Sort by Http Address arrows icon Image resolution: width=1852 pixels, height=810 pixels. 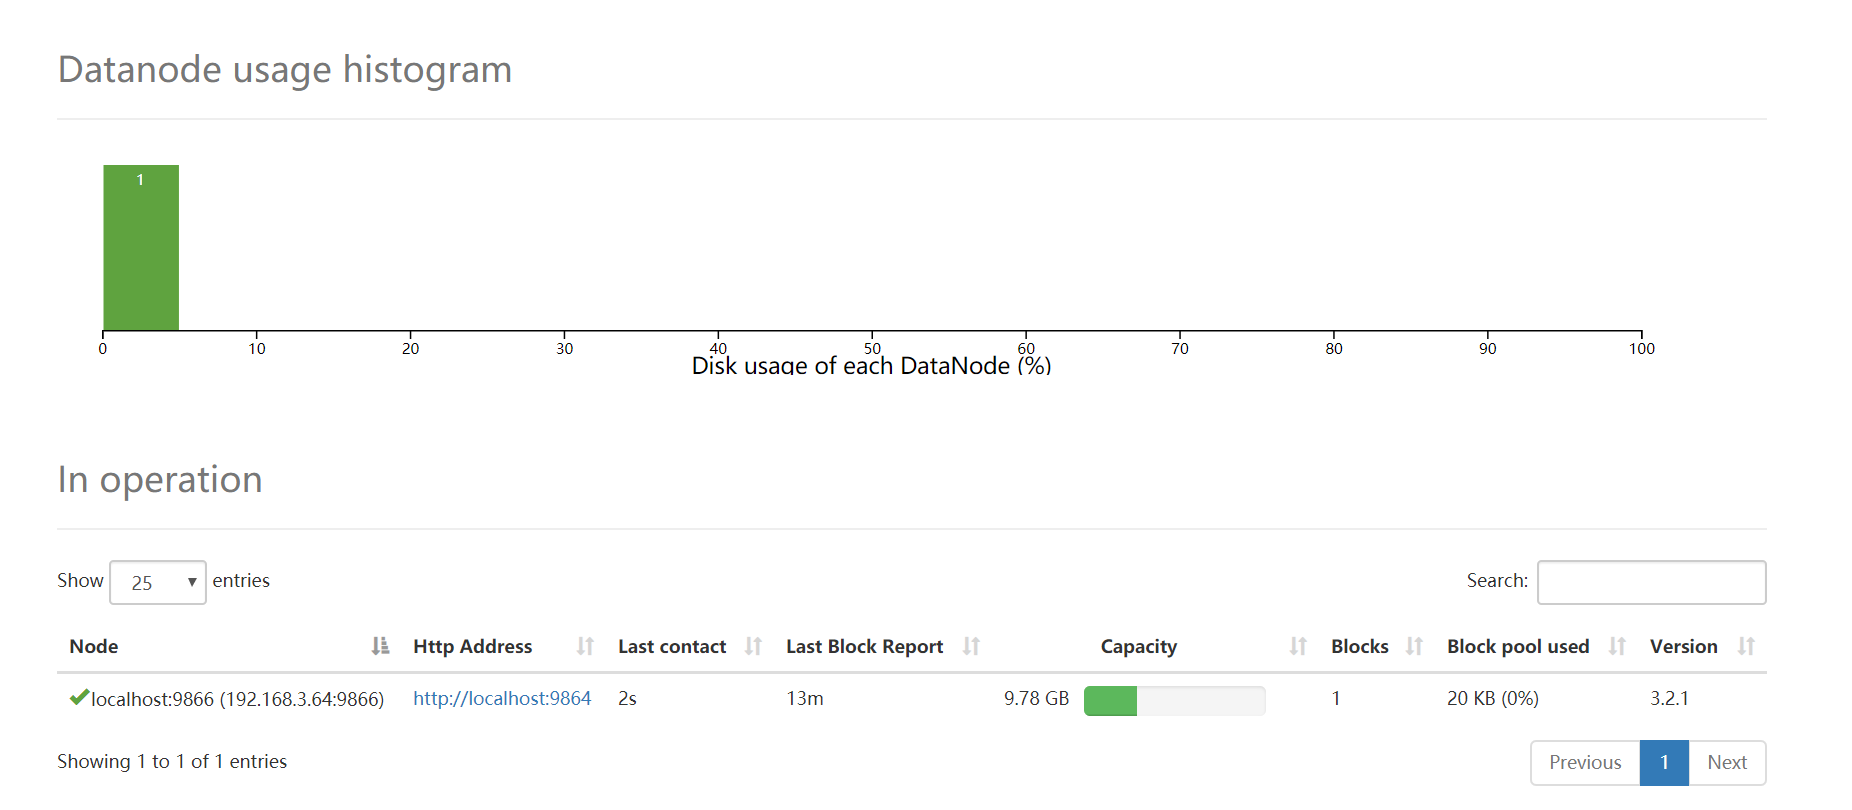click(585, 646)
